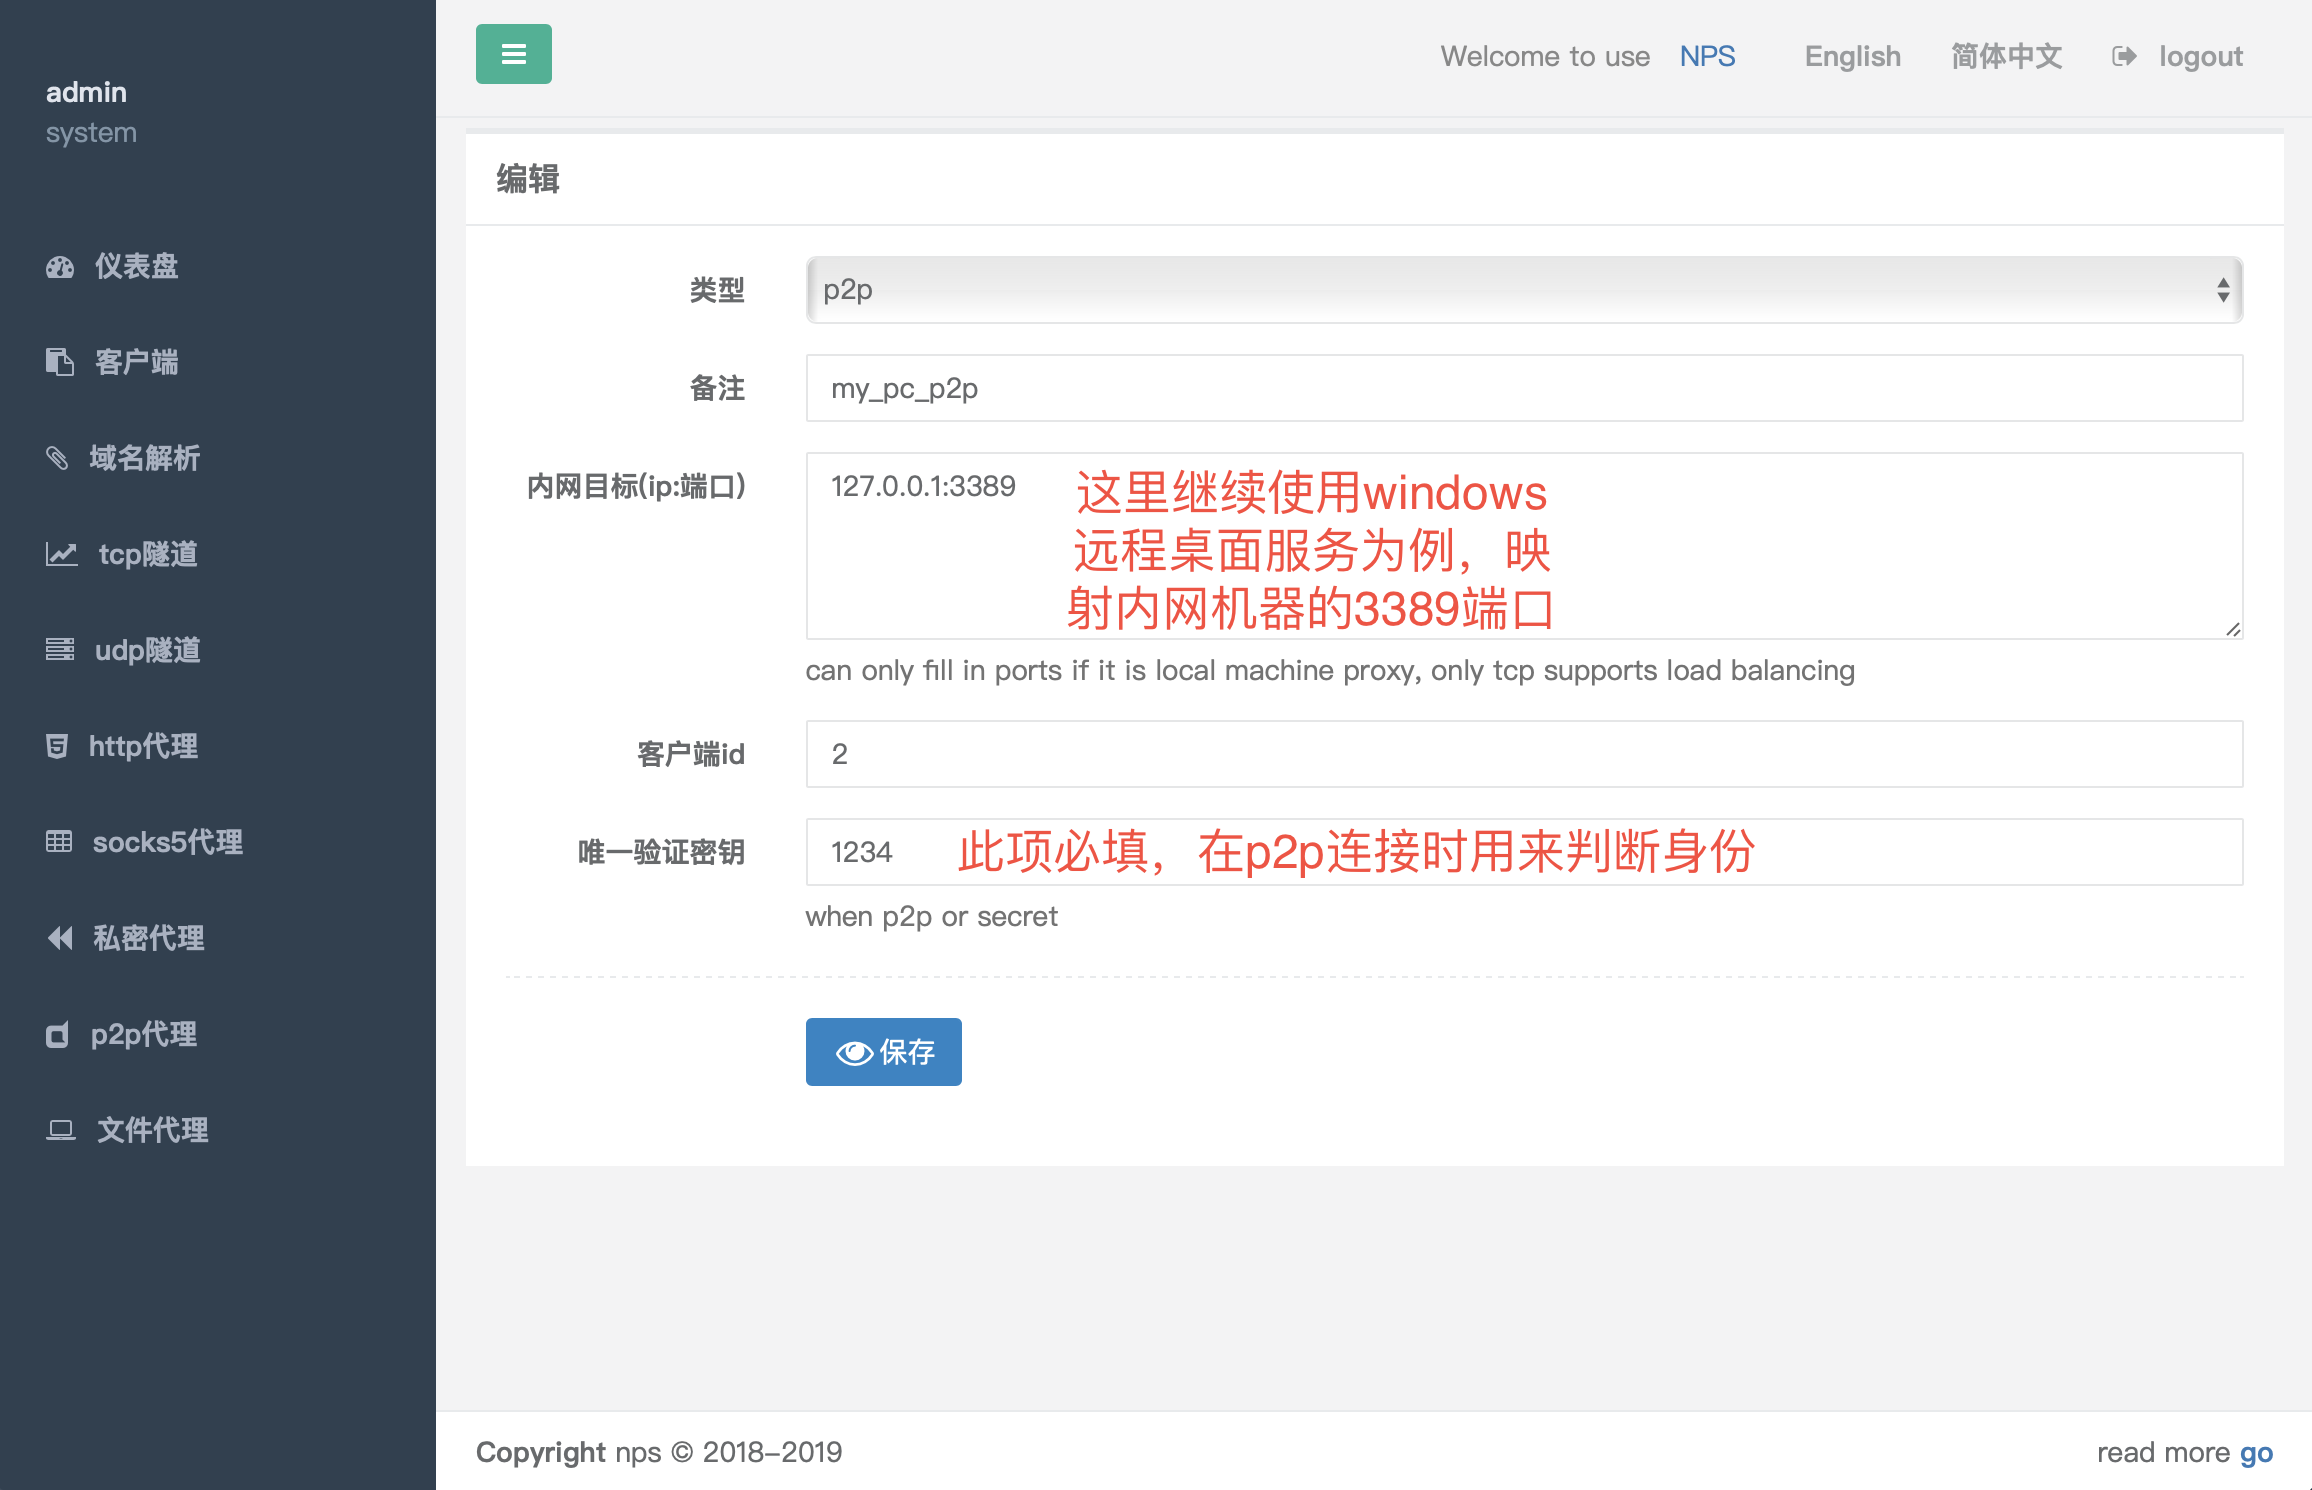Click the client files icon beside 客户端

[x=60, y=362]
